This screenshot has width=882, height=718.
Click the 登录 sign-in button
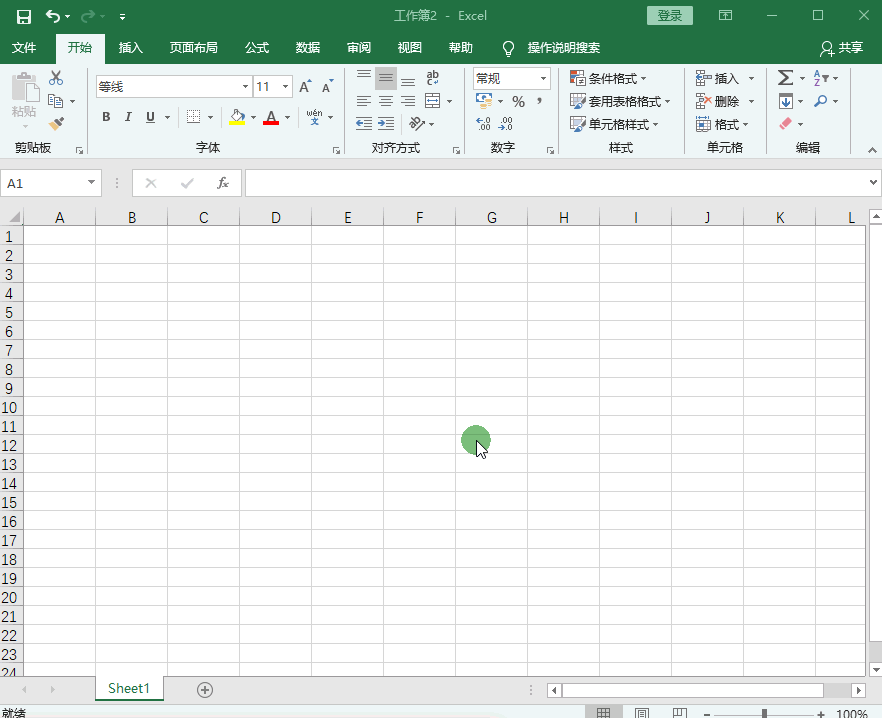669,16
